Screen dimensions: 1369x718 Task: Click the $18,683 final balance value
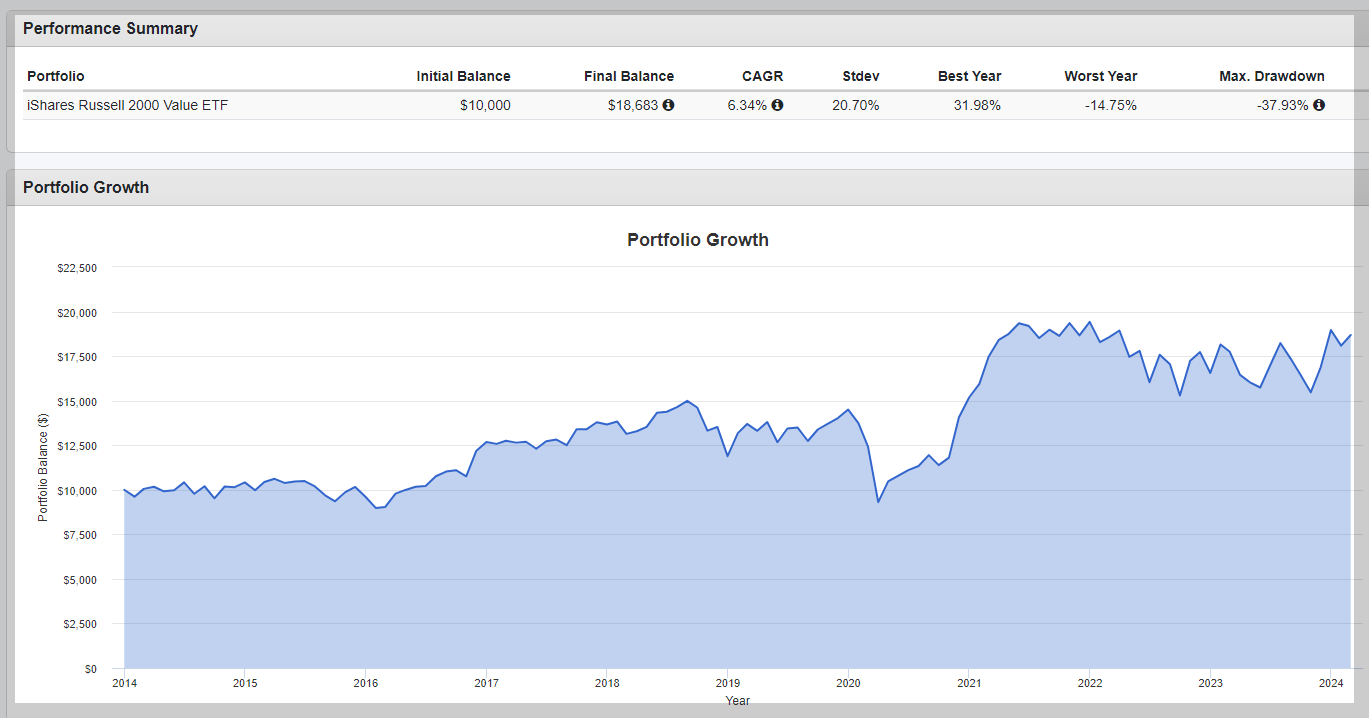(633, 105)
